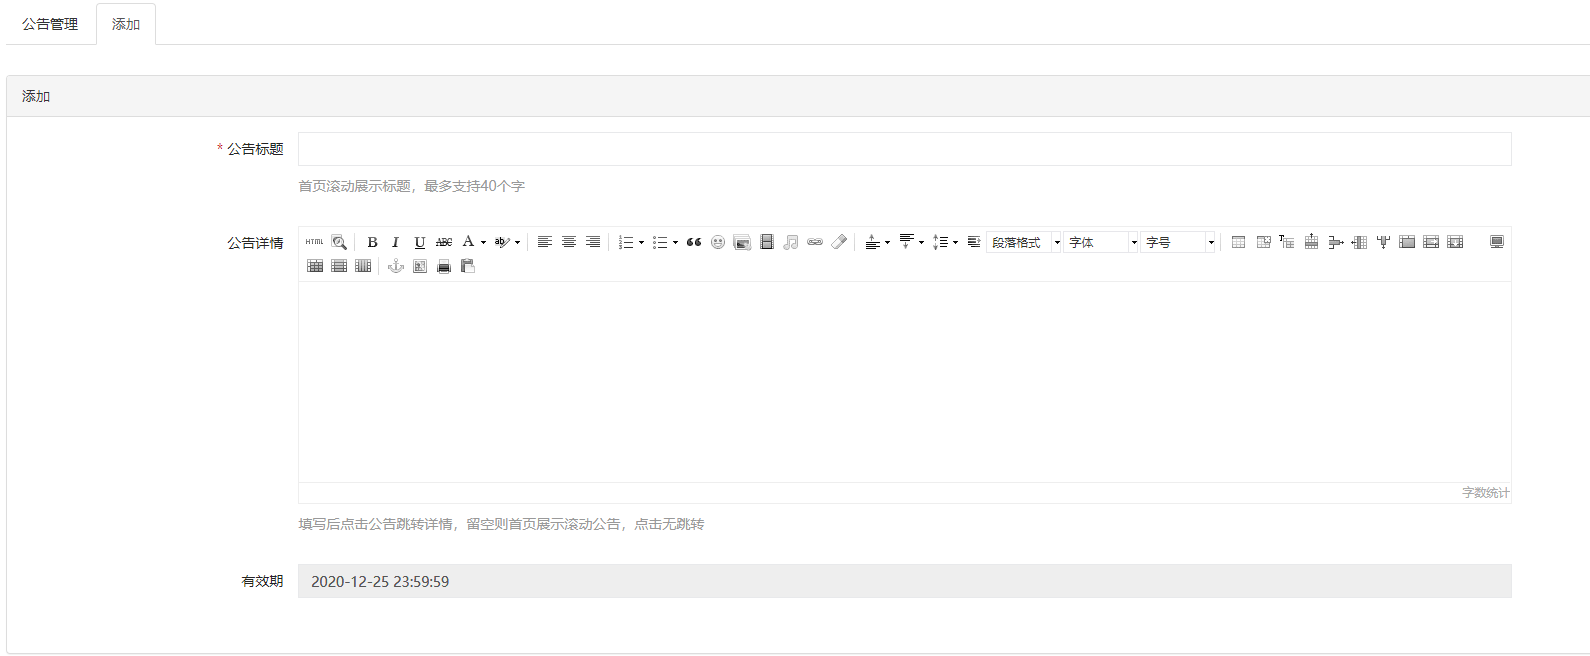Viewport: 1590px width, 656px height.
Task: Insert a numbered list
Action: (x=626, y=242)
